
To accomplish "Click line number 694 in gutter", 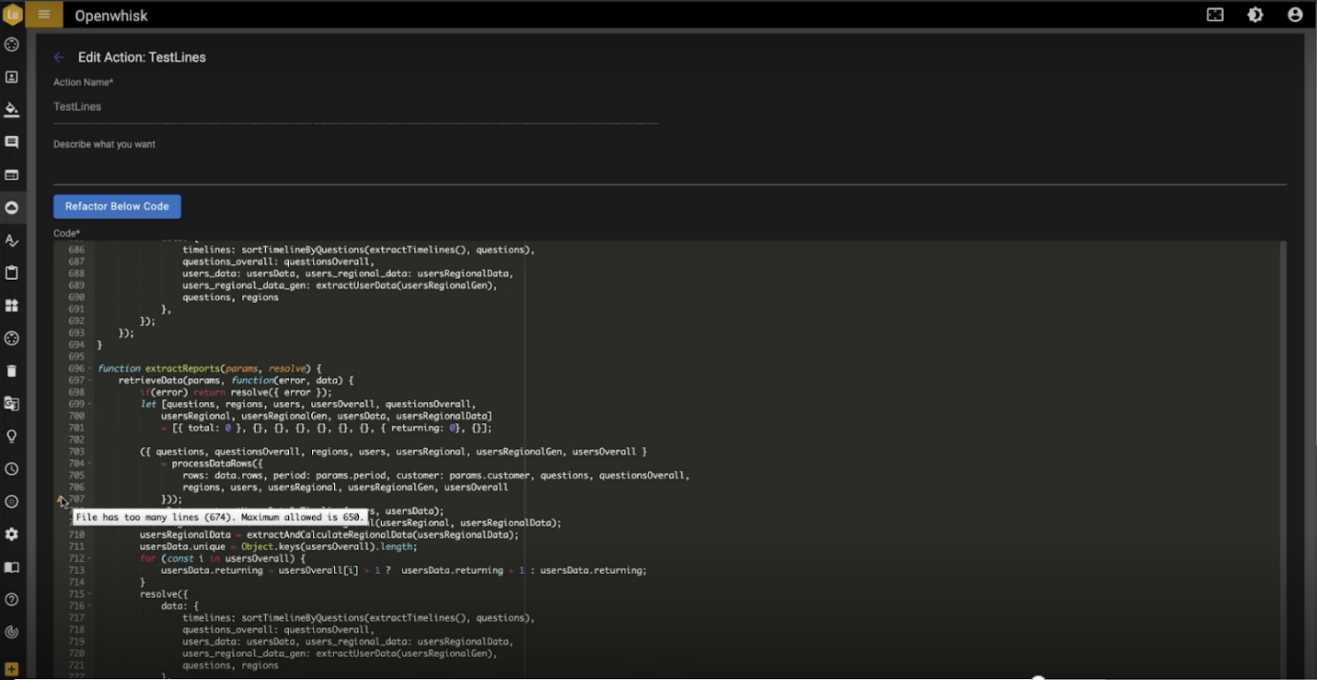I will (x=76, y=345).
